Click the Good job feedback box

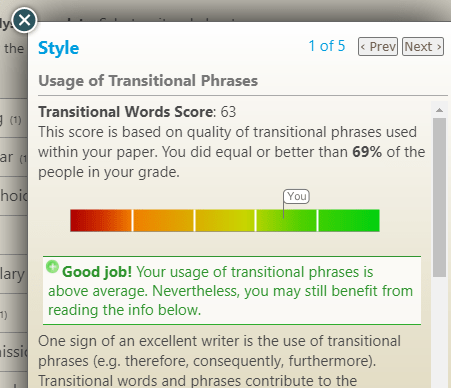coord(232,290)
